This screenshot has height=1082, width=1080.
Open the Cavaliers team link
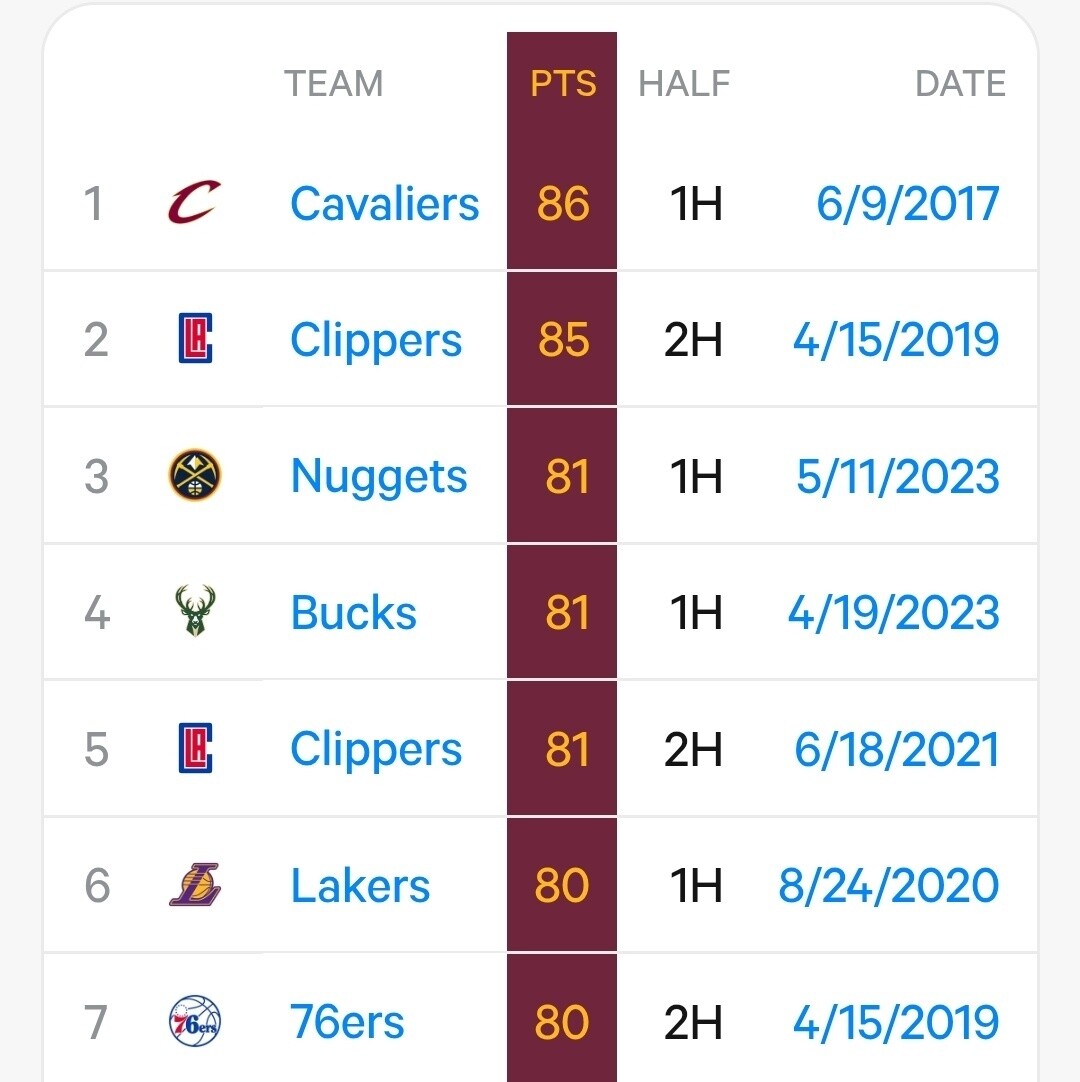(385, 204)
